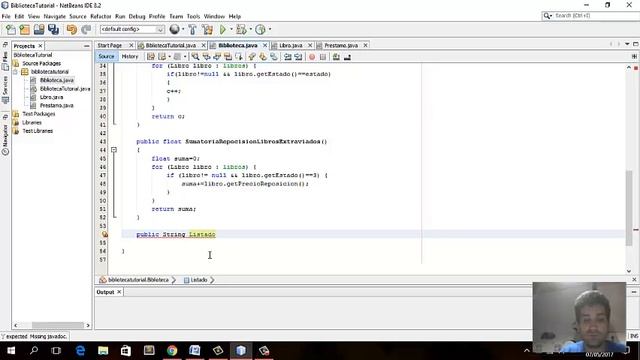Click the Debug Project toolbar icon

(x=241, y=29)
